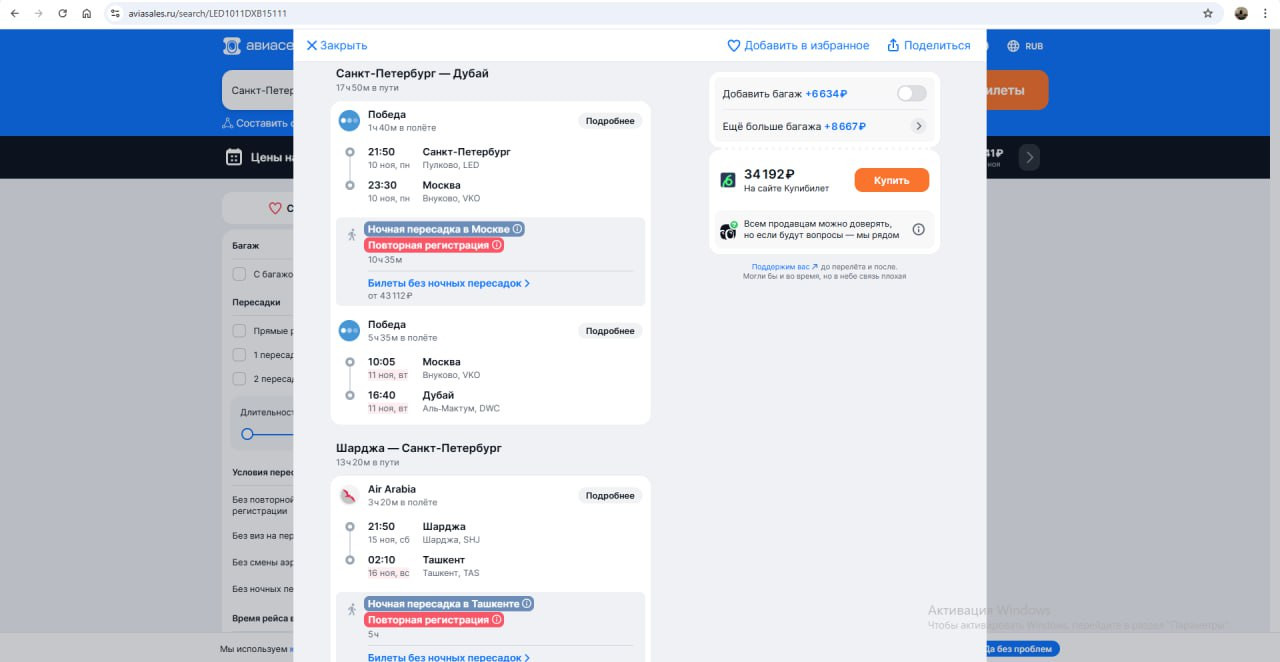Viewport: 1280px width, 662px height.
Task: Click the heart icon to add to favorites
Action: [x=733, y=46]
